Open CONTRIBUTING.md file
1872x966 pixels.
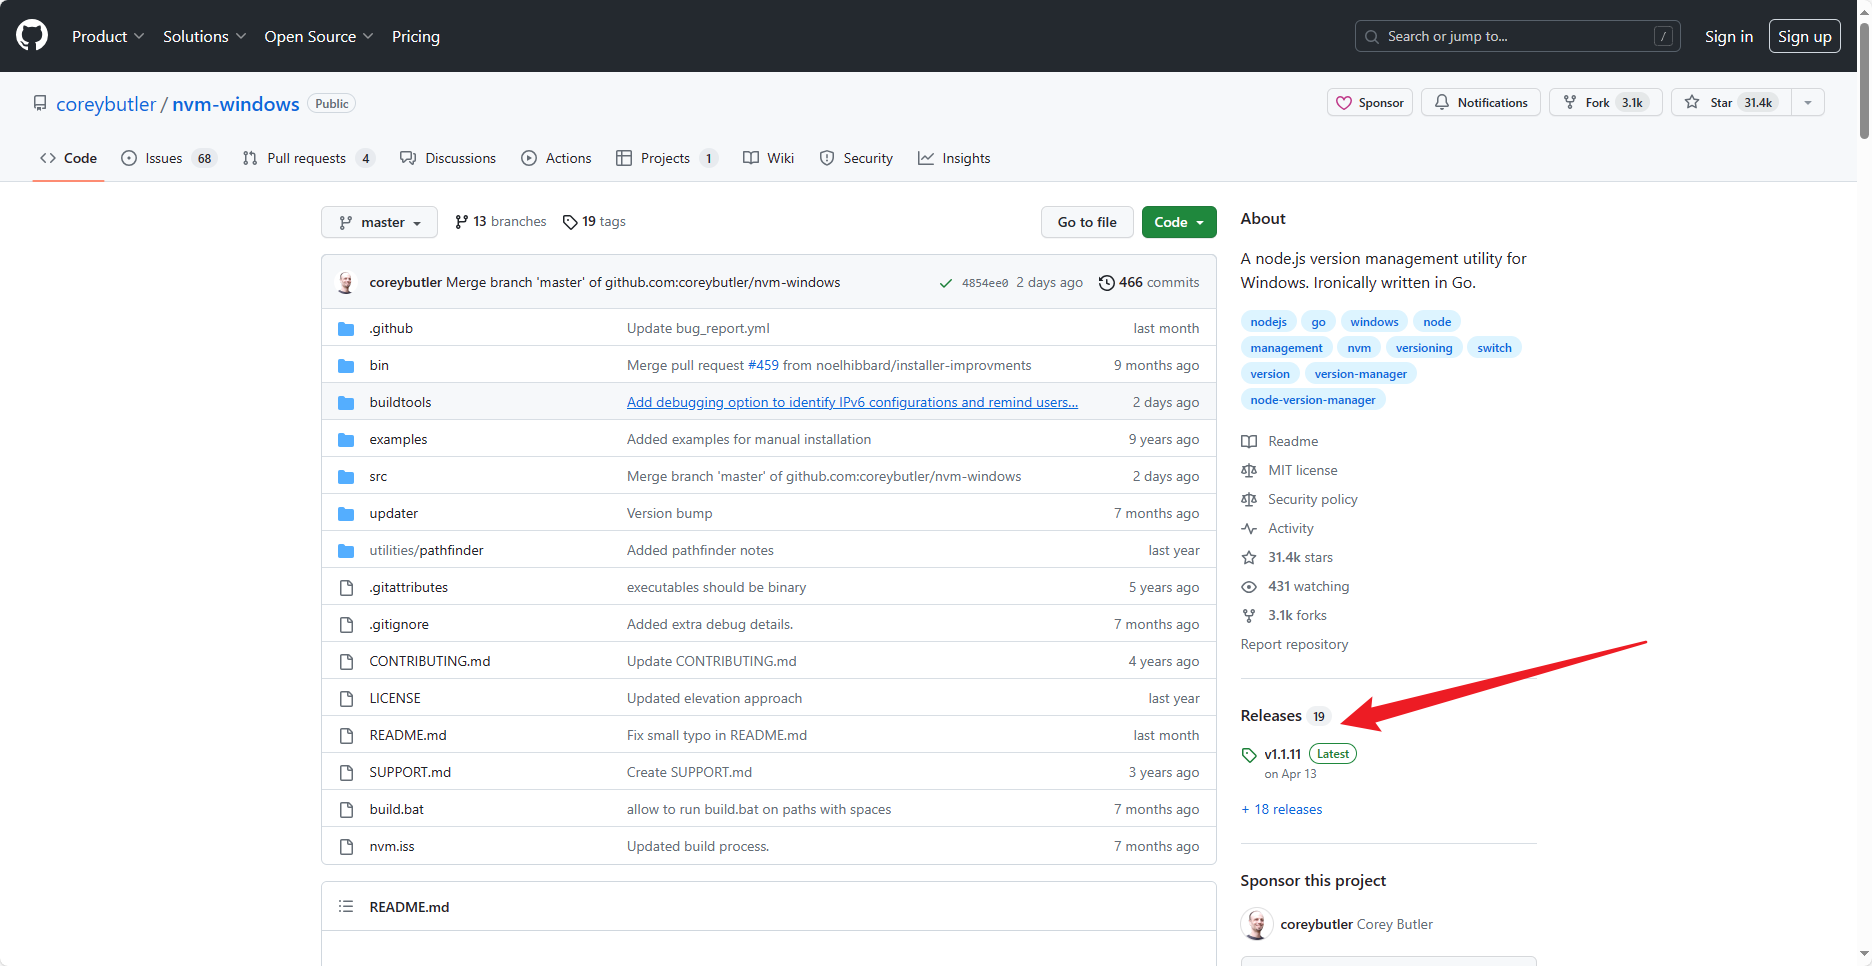pos(430,661)
